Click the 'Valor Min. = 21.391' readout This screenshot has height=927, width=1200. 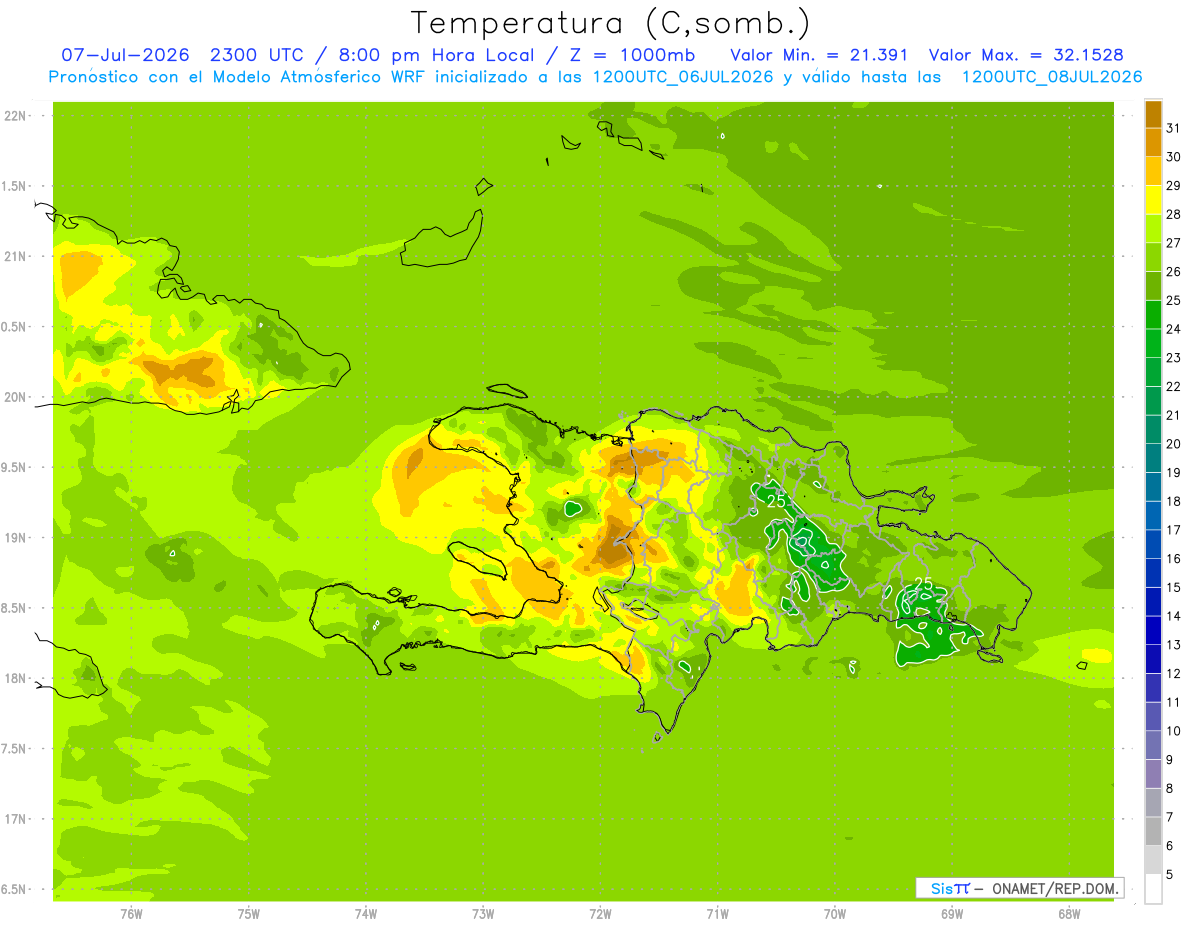pyautogui.click(x=819, y=55)
